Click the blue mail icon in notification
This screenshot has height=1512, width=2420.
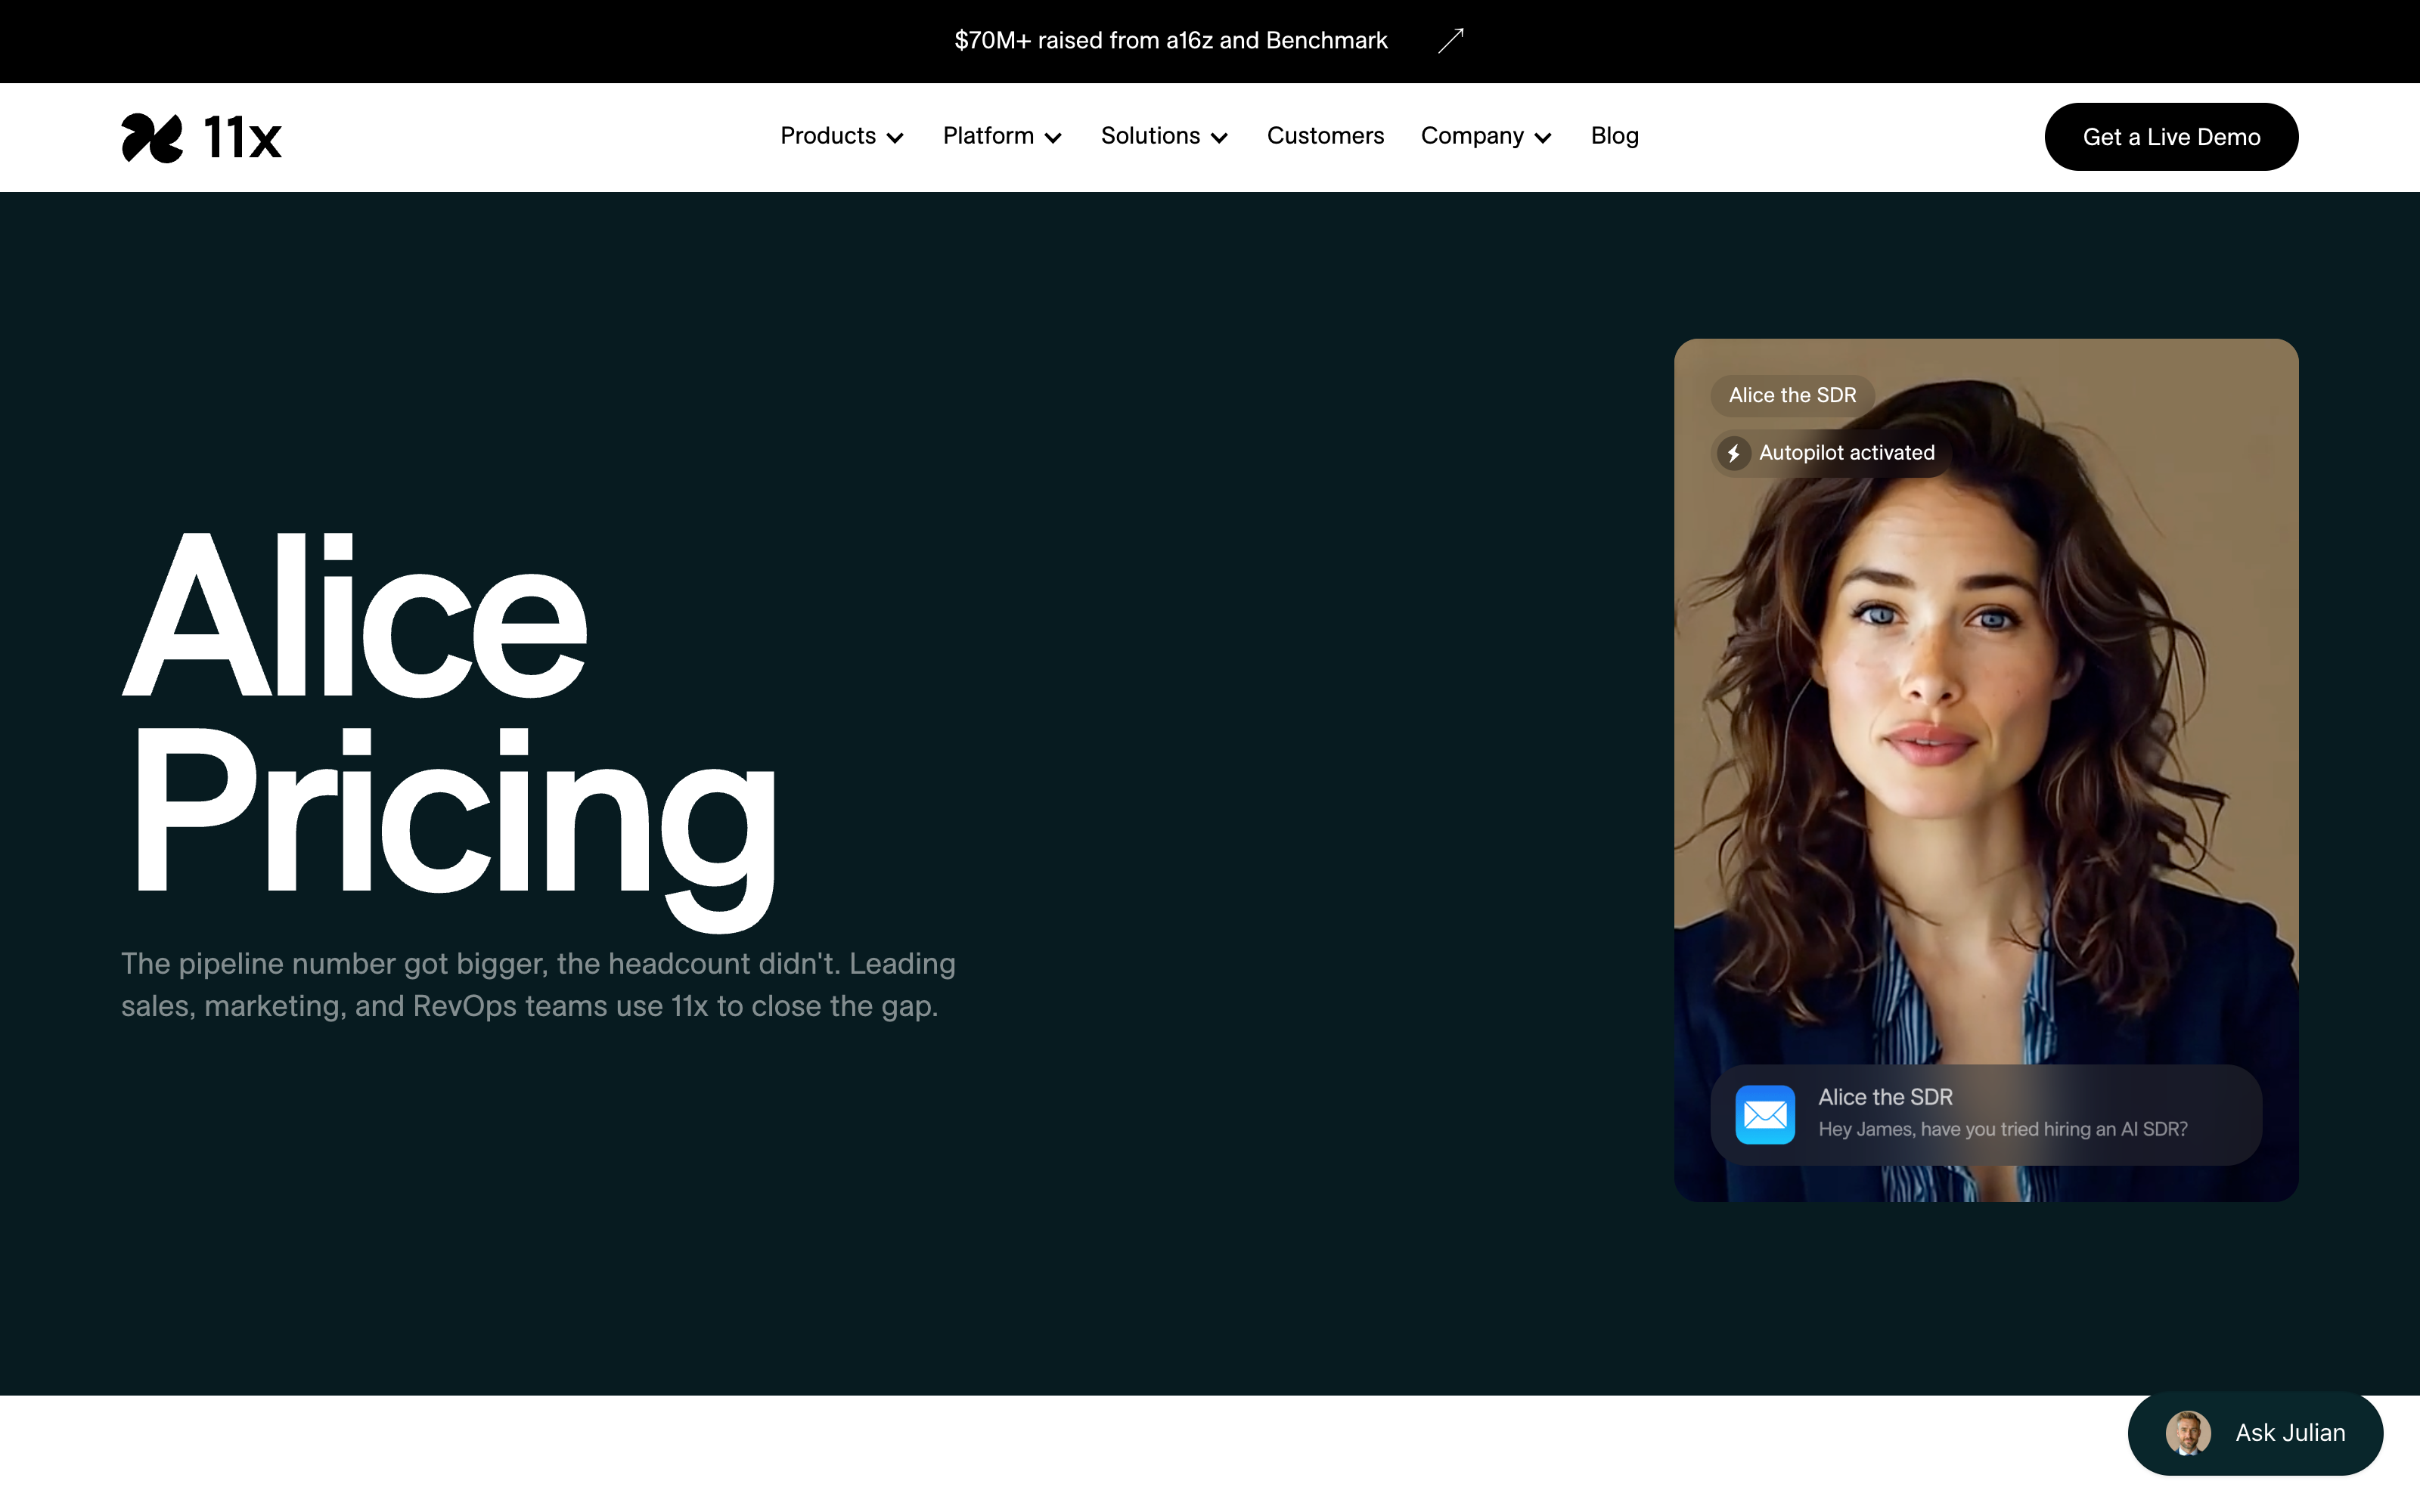click(x=1765, y=1114)
